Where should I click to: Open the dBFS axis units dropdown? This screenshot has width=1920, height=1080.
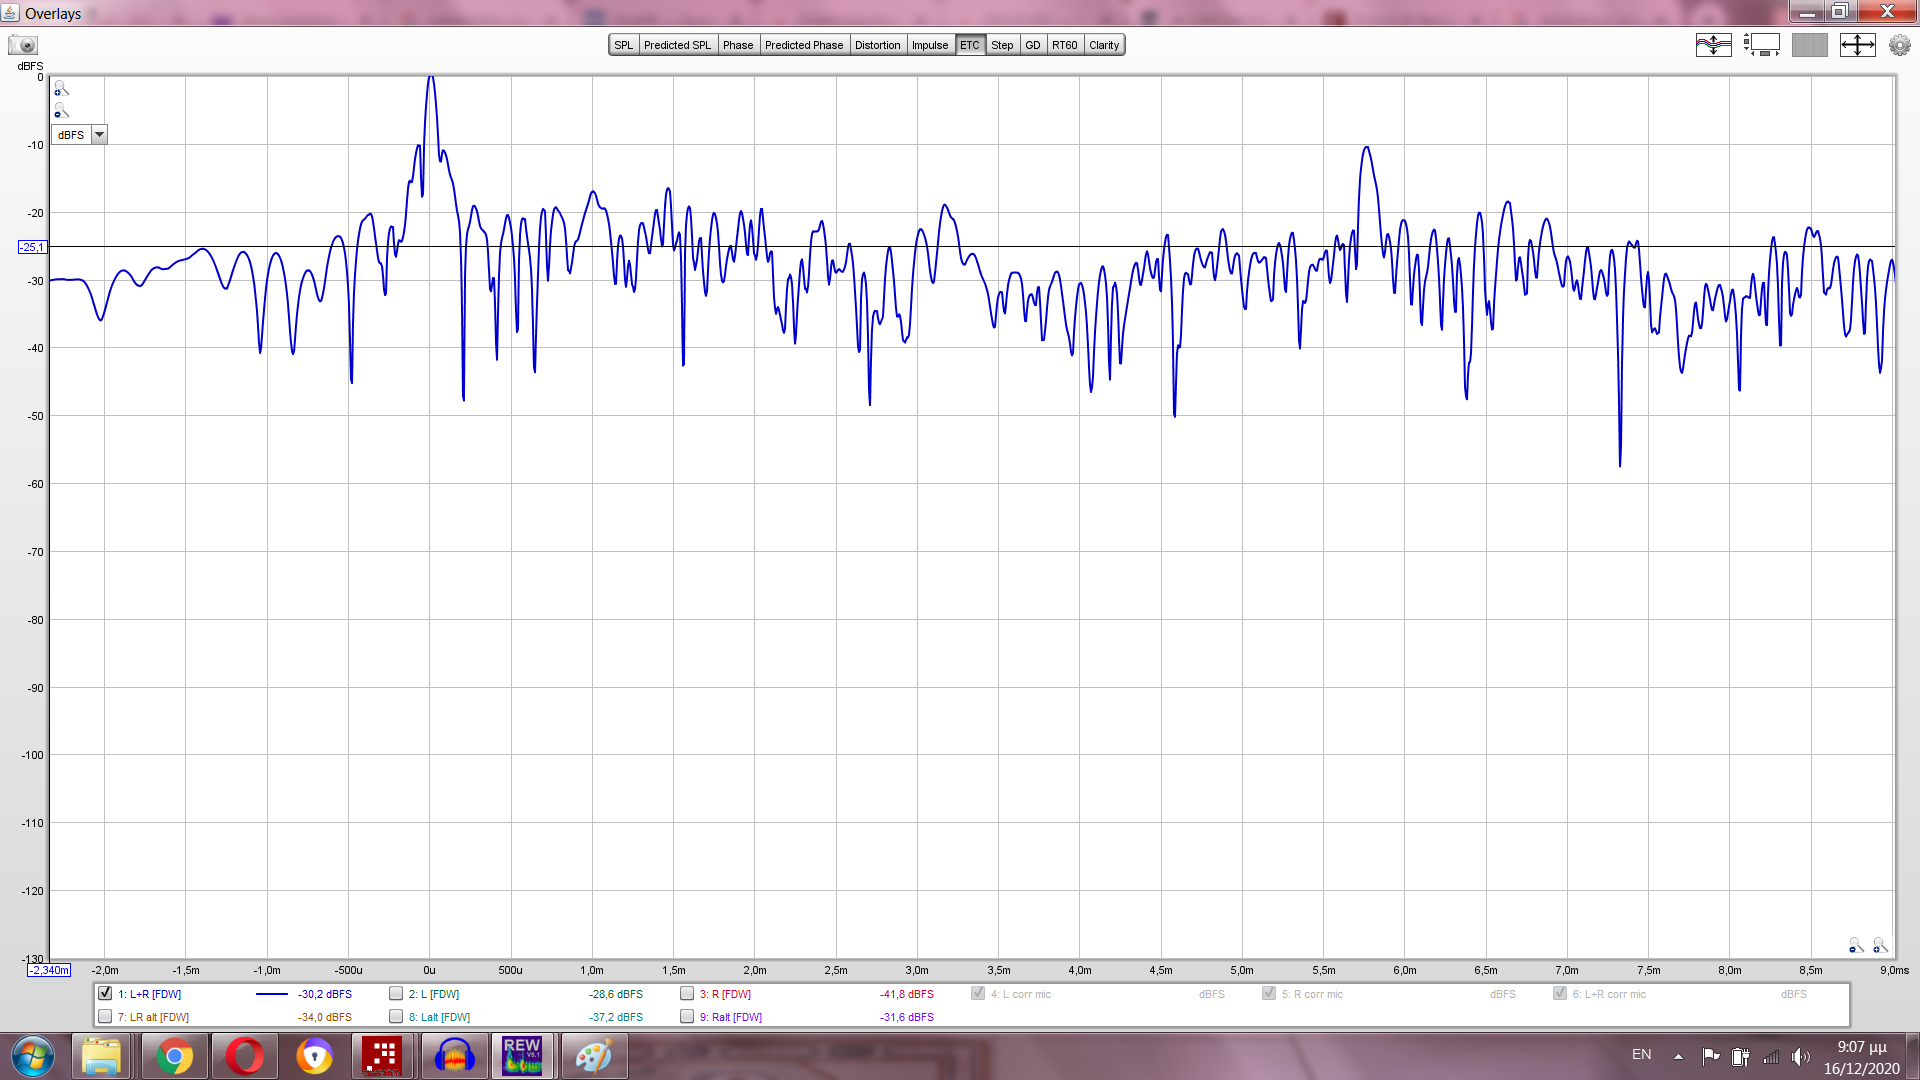pos(99,135)
